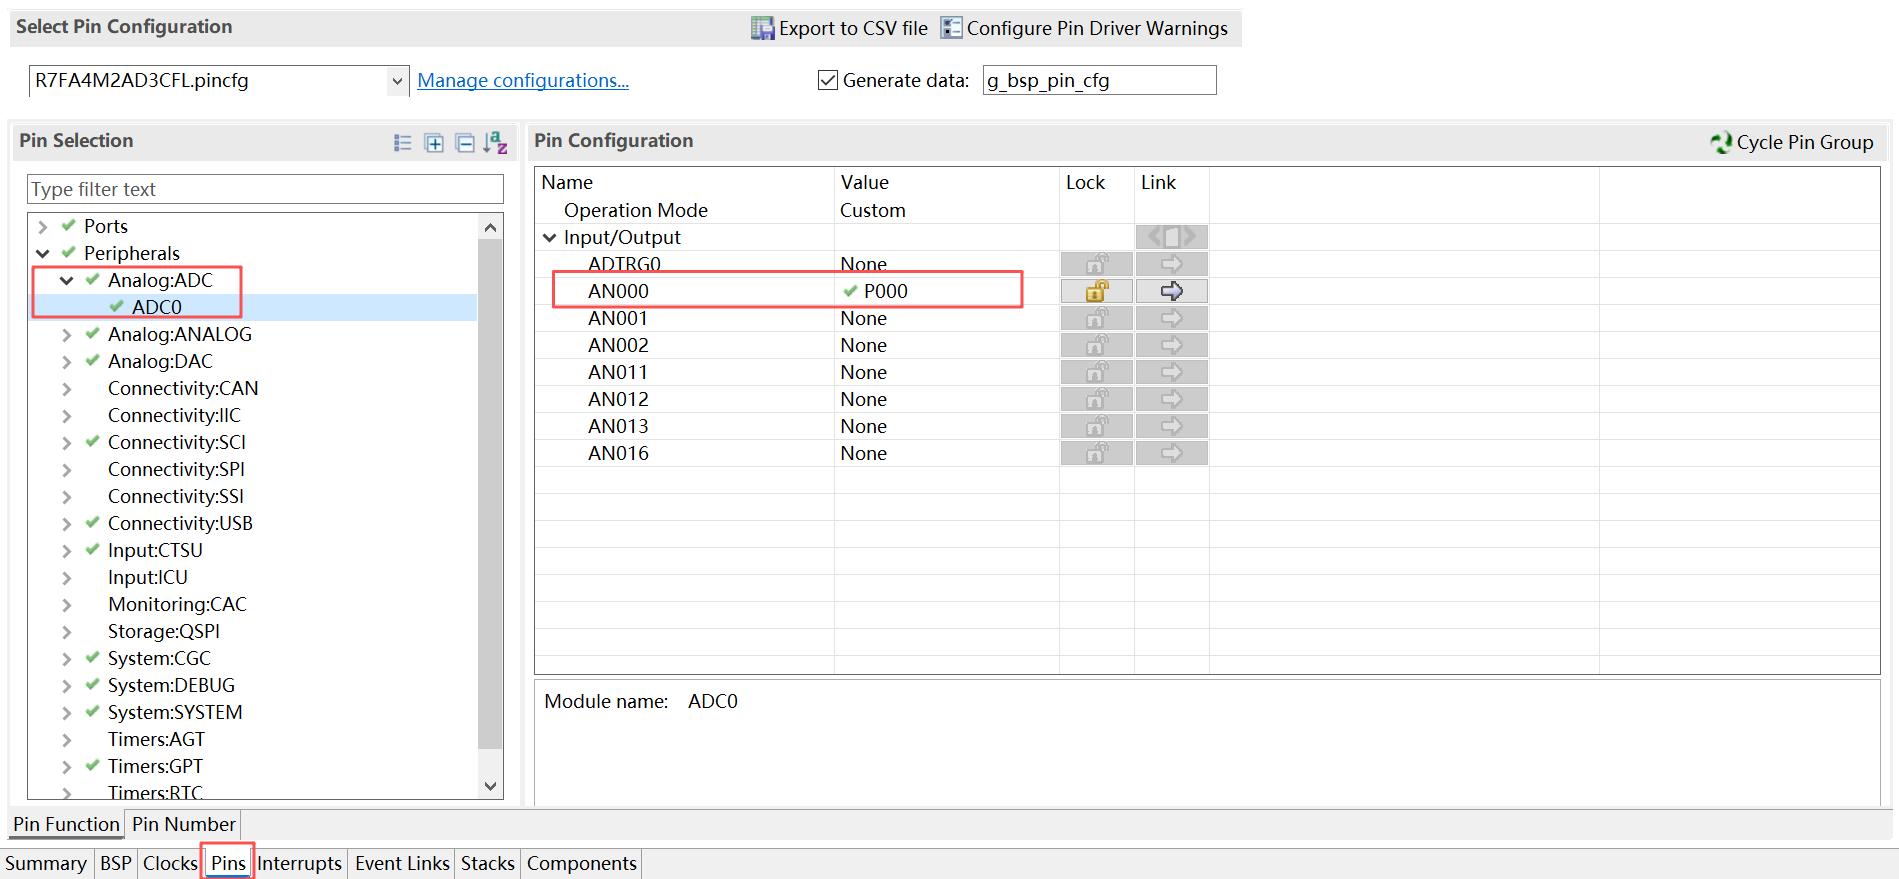Viewport: 1899px width, 879px height.
Task: Click the pin group cycle control in Input/Output row
Action: 1172,237
